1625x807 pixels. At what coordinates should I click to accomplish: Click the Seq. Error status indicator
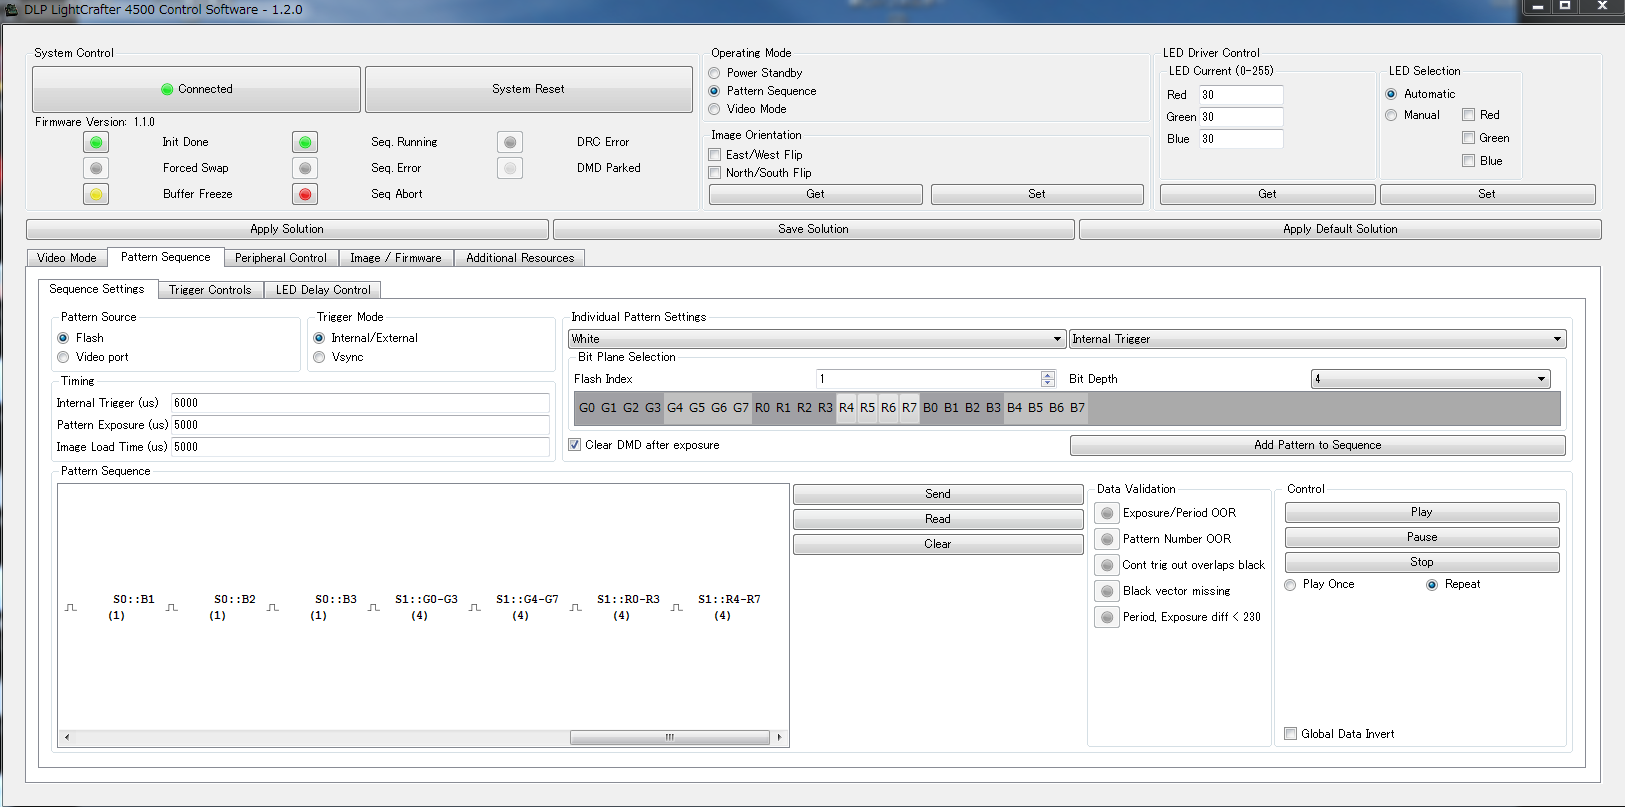point(305,168)
